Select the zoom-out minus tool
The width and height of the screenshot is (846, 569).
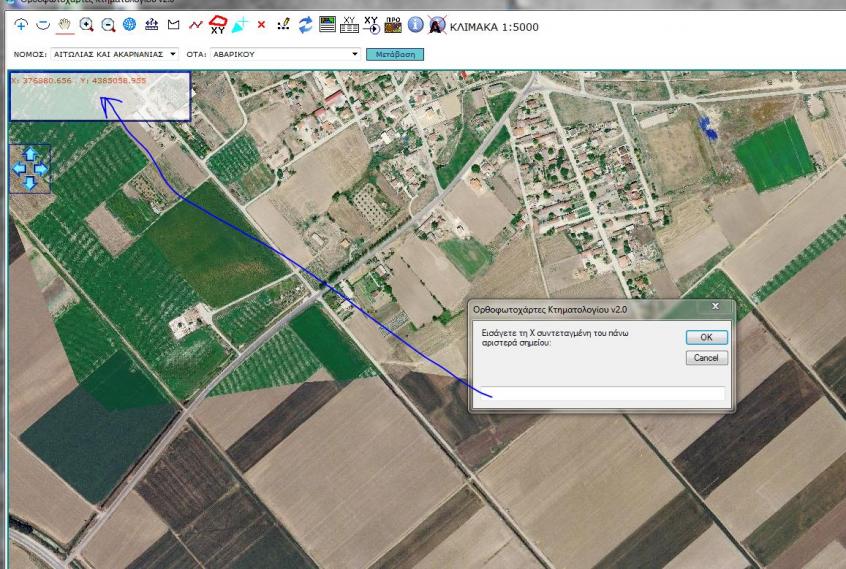coord(43,24)
